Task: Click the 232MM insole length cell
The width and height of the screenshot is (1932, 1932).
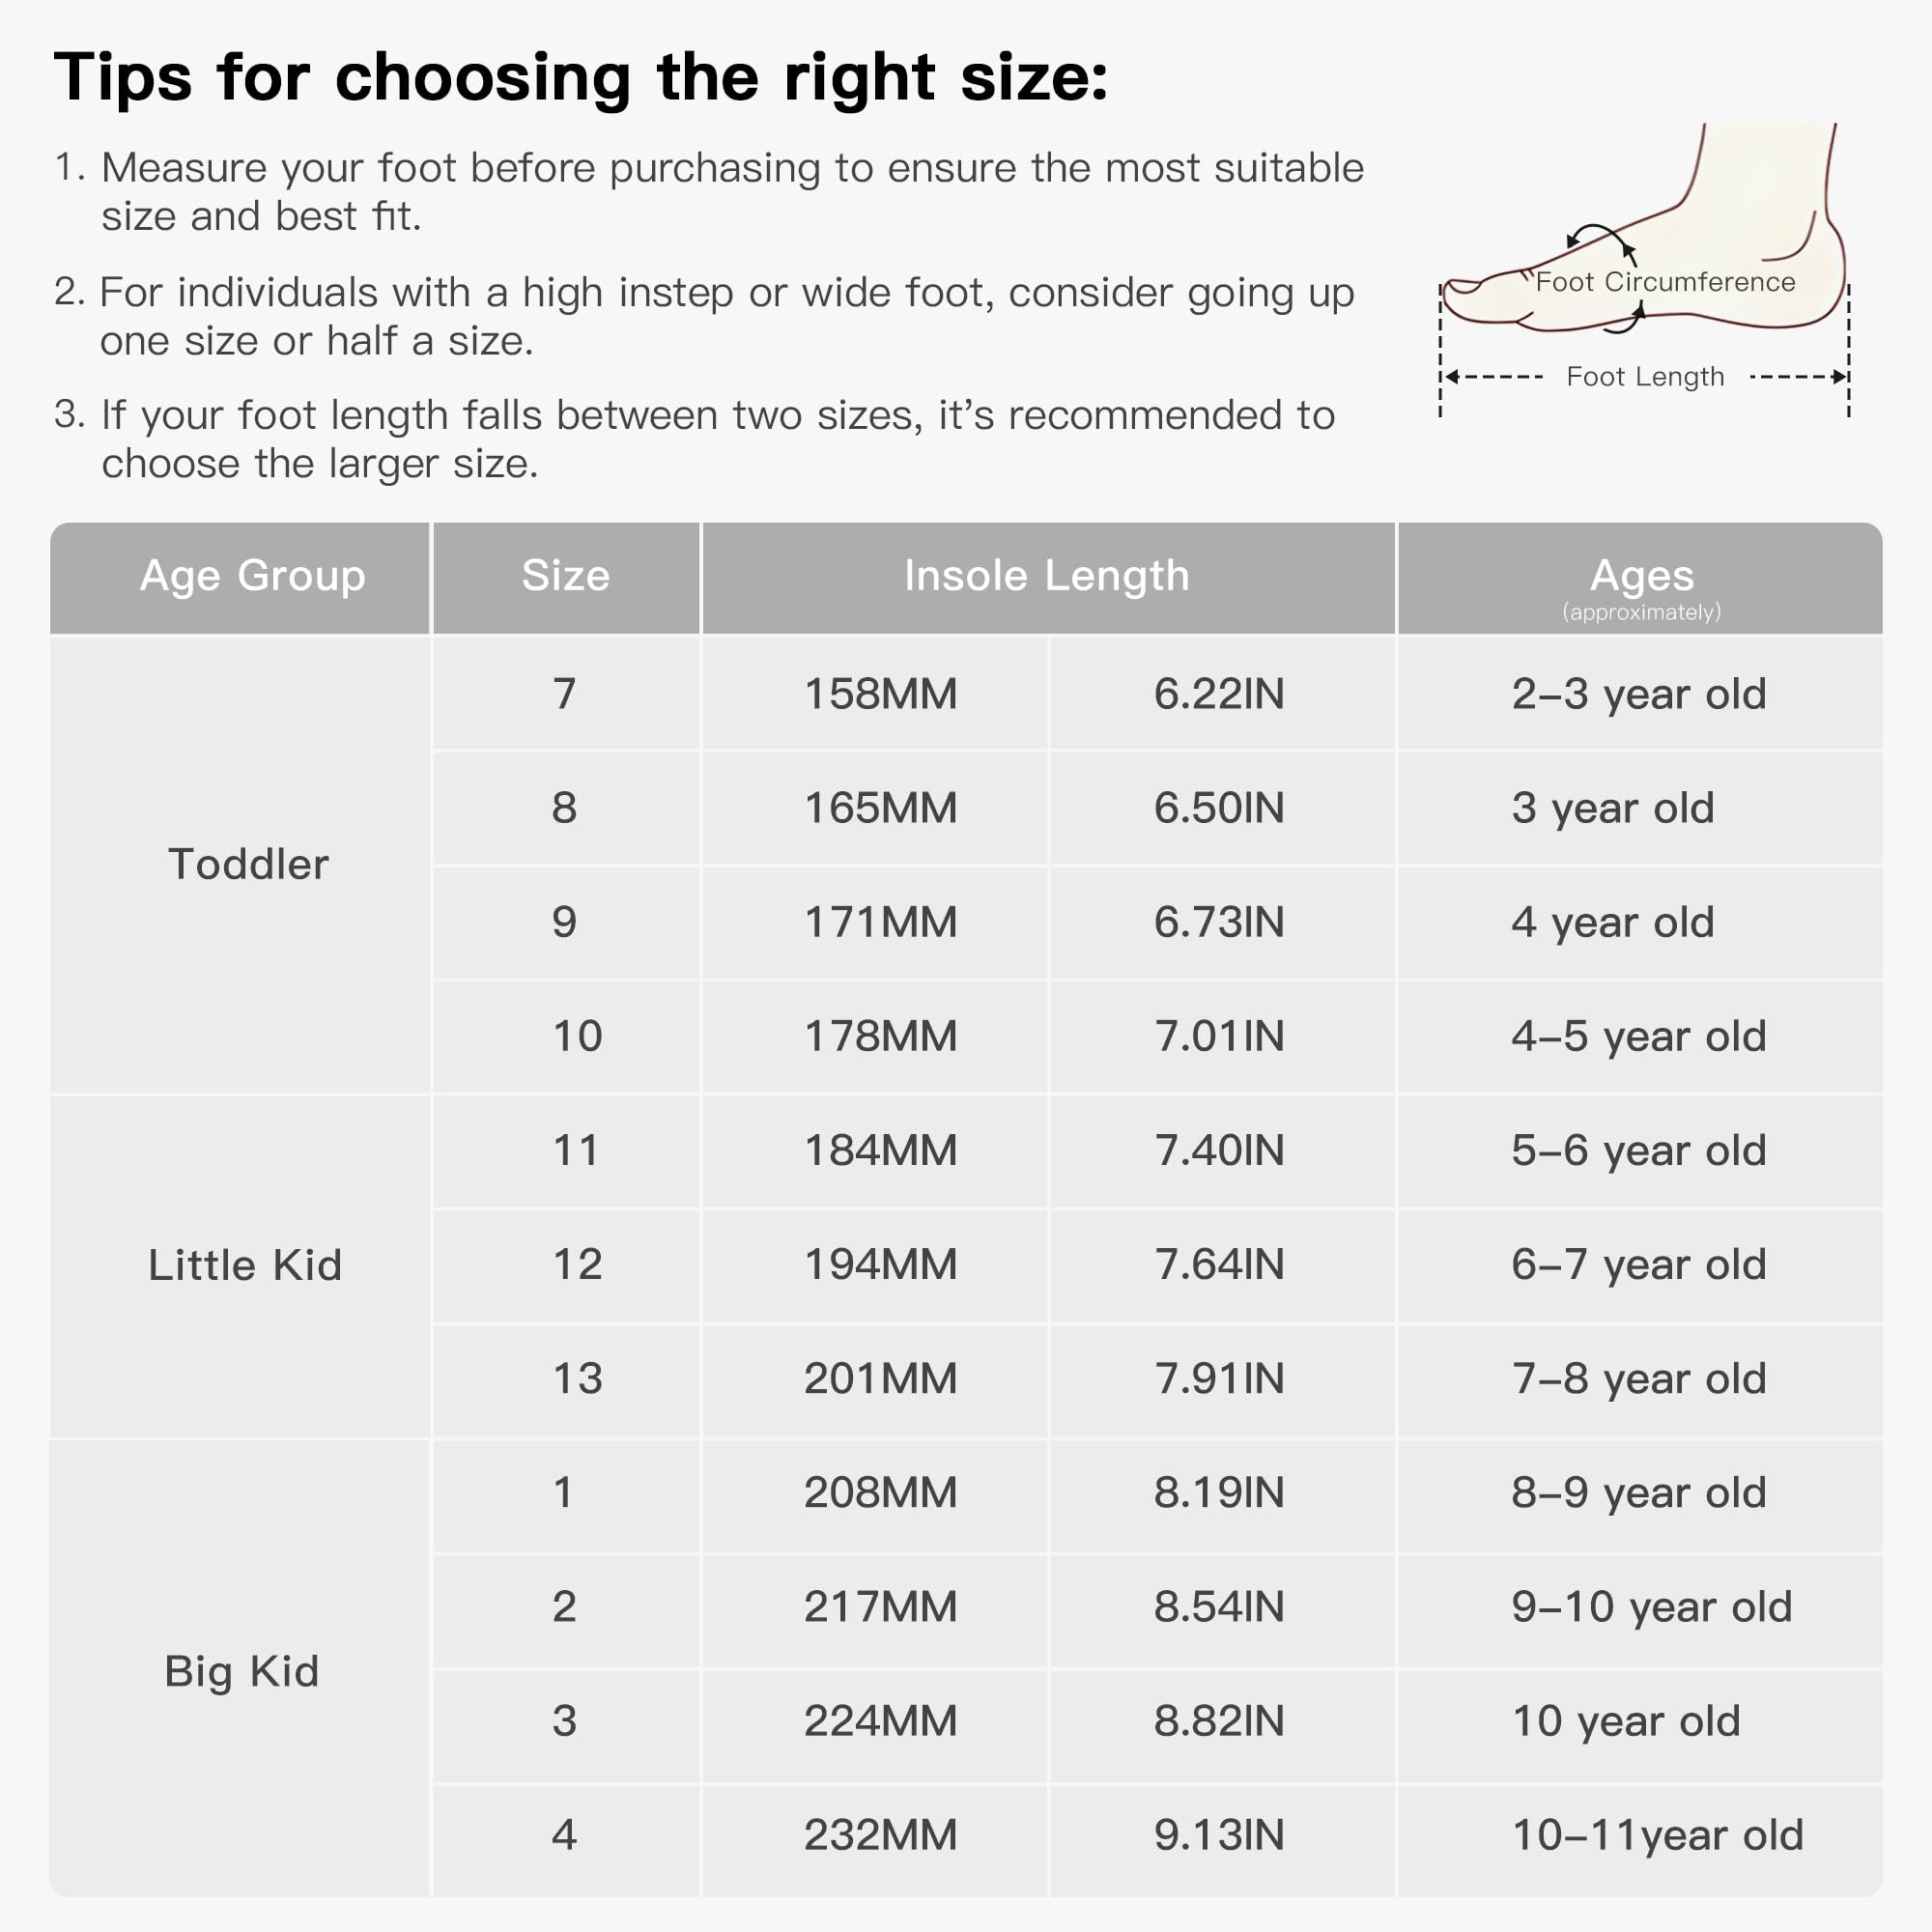Action: (880, 1835)
